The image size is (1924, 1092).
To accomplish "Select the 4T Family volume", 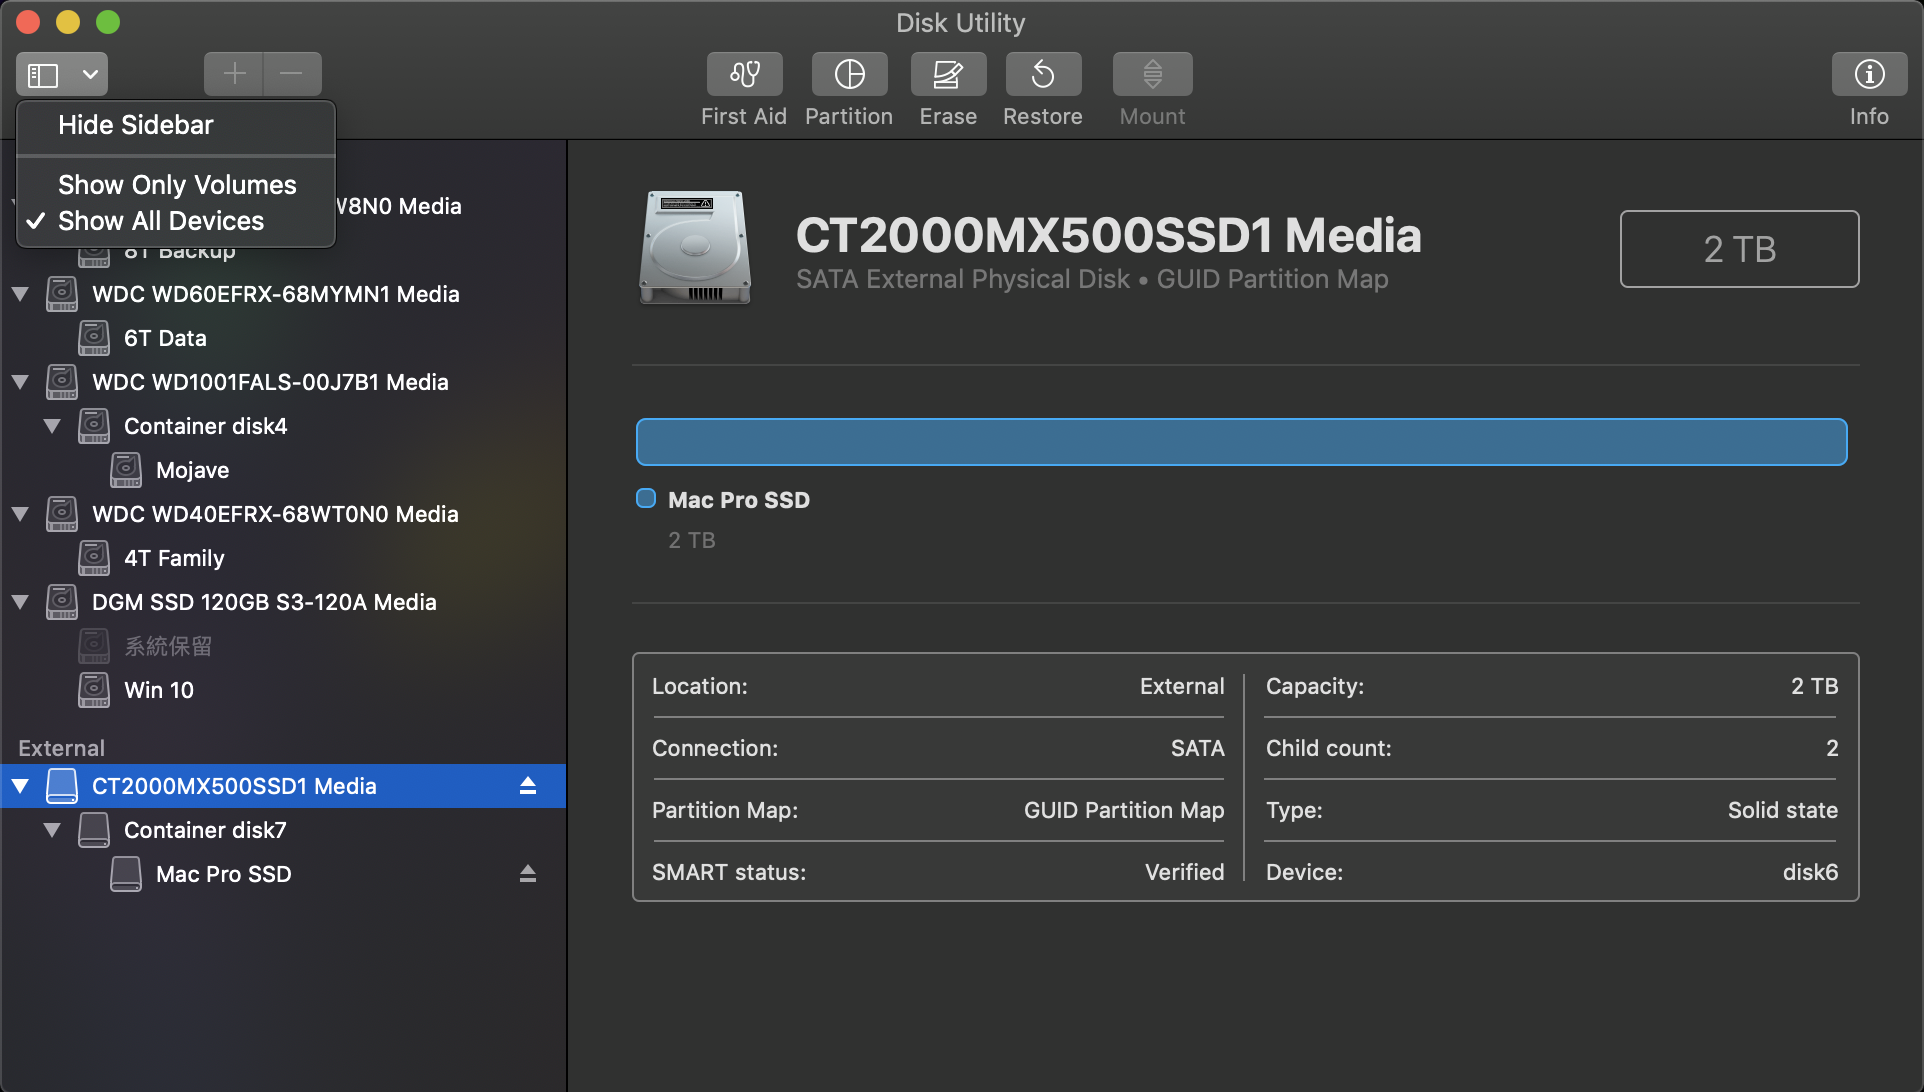I will [x=283, y=558].
